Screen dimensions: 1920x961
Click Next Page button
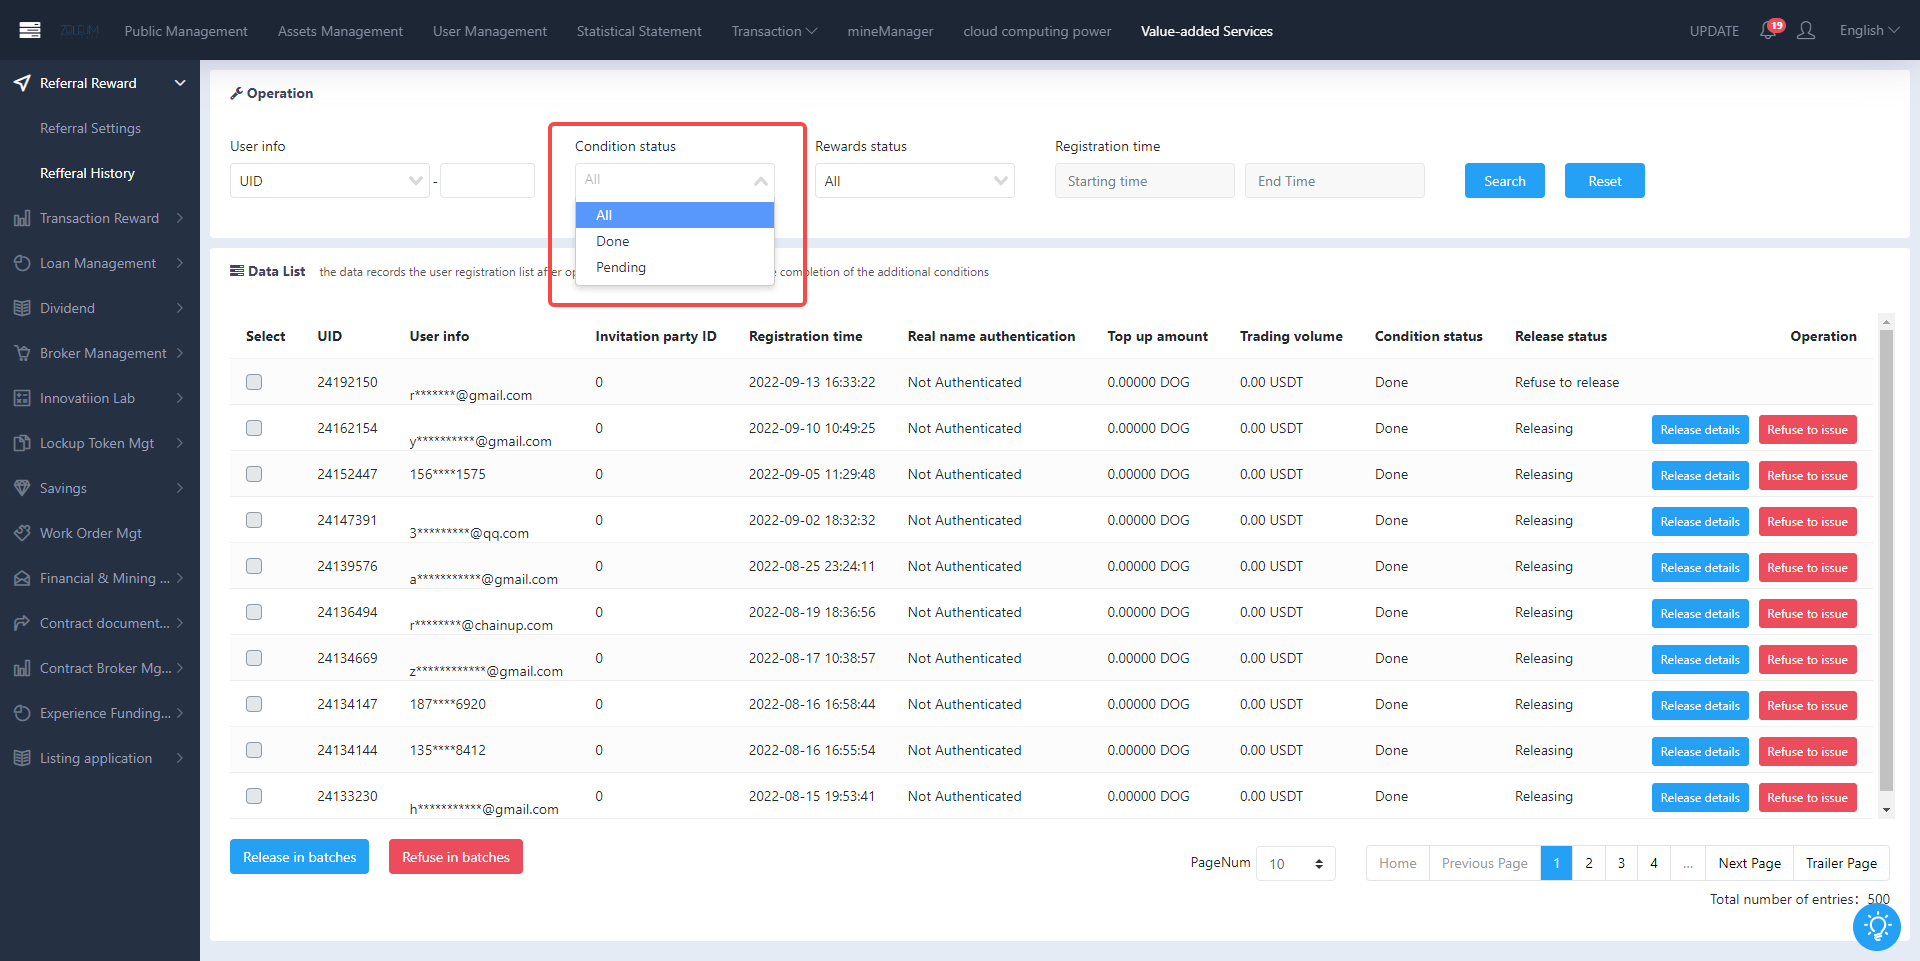(x=1750, y=863)
